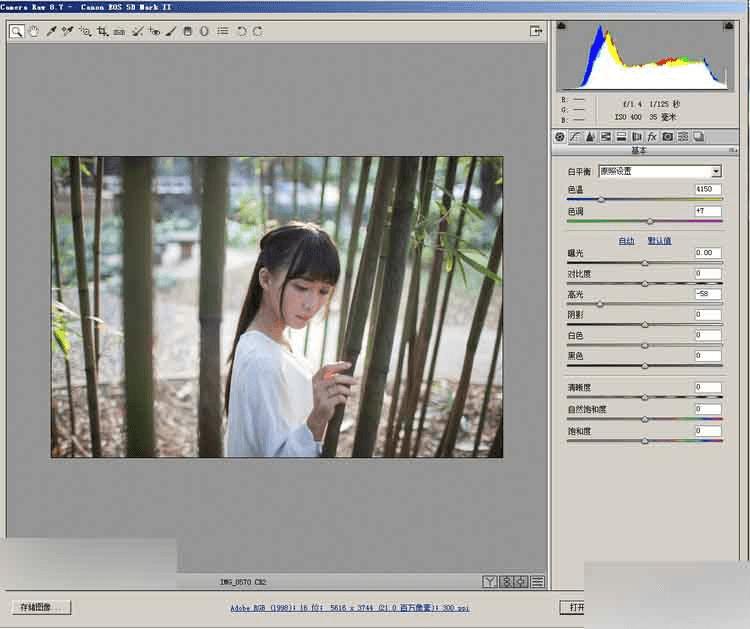Viewport: 750px width, 629px height.
Task: Click the 曝光 exposure slider handle
Action: pos(645,263)
